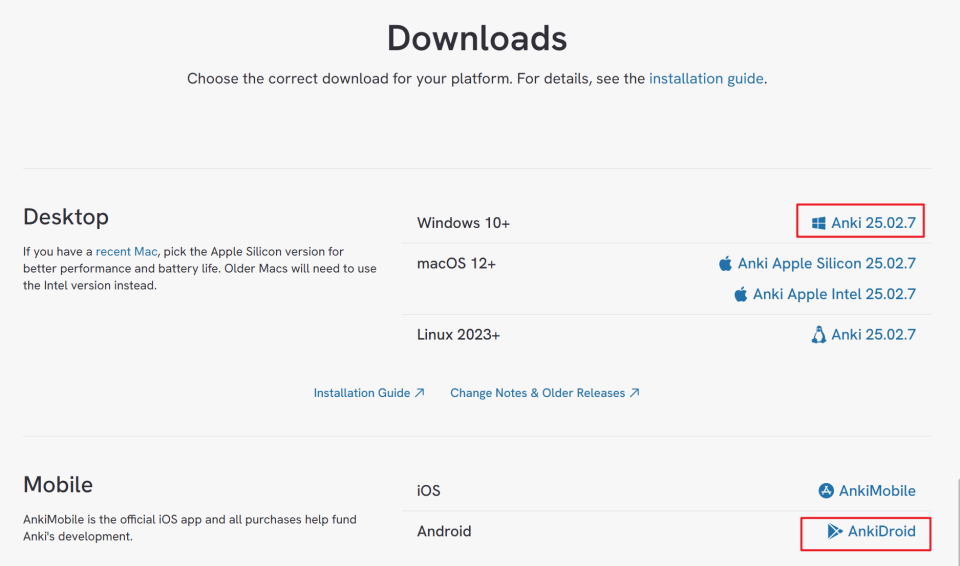Click the Apple icon next to Anki Apple Intel

click(x=740, y=294)
